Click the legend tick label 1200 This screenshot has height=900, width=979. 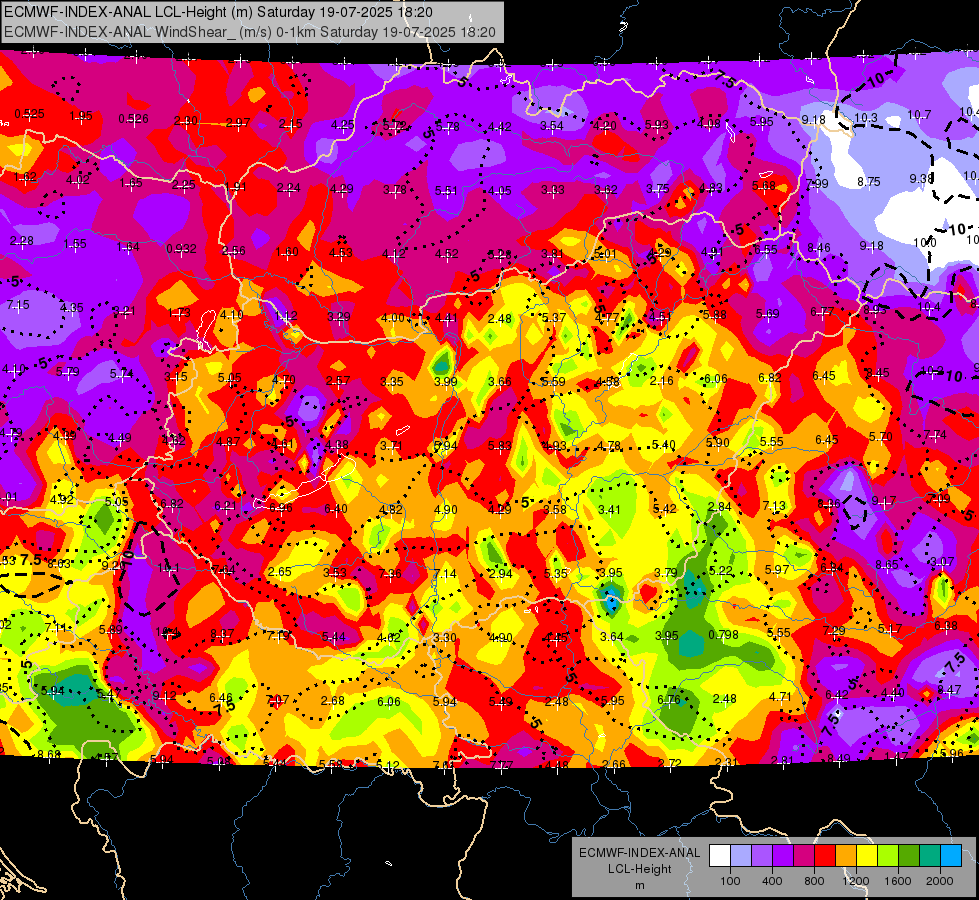tap(855, 881)
